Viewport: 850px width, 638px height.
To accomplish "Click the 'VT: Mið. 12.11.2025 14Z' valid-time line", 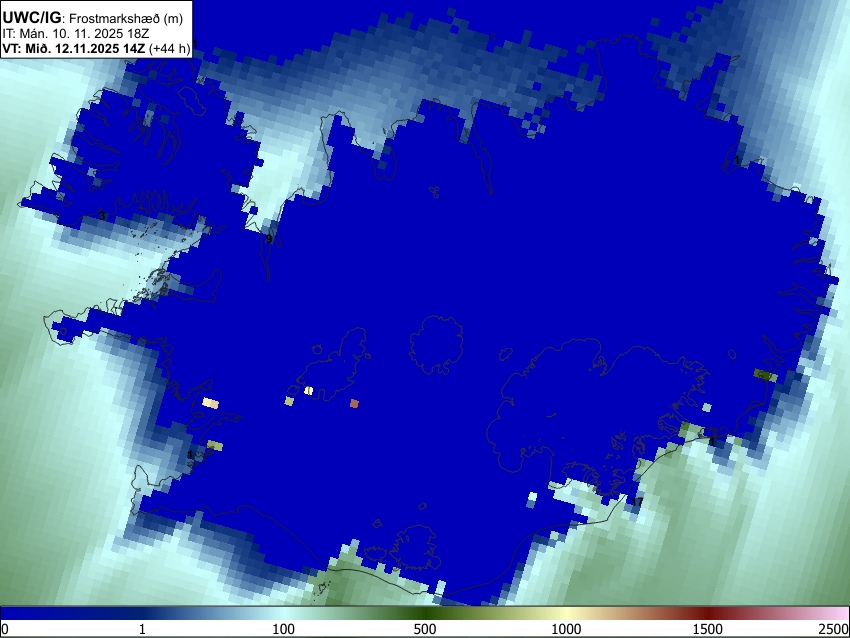I will tap(74, 48).
